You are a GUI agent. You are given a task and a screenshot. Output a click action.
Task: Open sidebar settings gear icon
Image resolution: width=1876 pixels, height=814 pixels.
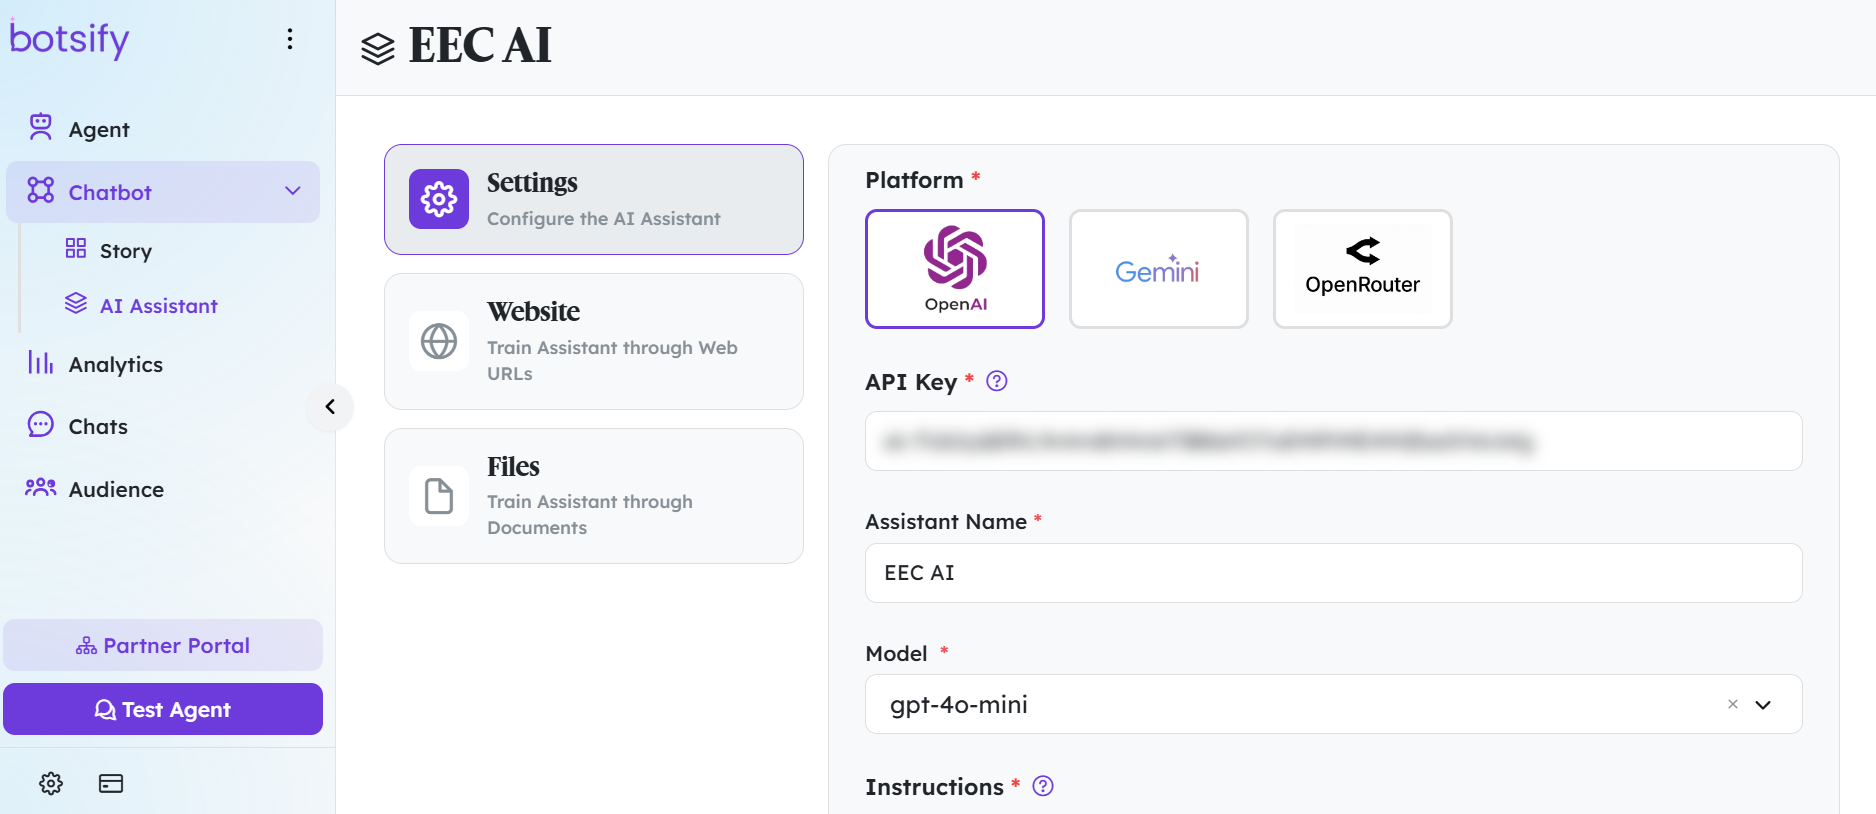(x=51, y=783)
